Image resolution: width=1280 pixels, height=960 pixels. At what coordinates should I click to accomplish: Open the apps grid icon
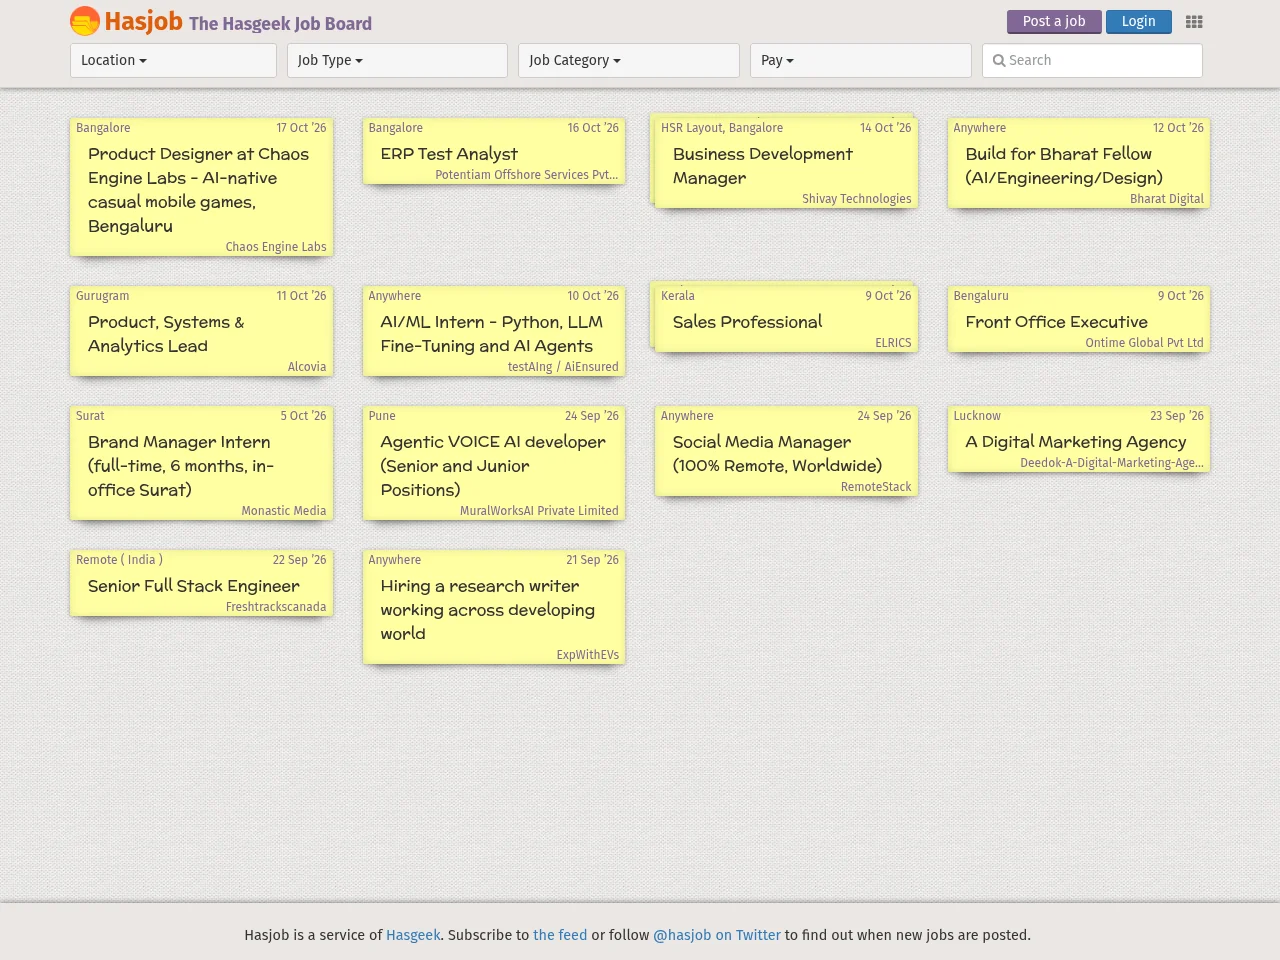(1194, 22)
